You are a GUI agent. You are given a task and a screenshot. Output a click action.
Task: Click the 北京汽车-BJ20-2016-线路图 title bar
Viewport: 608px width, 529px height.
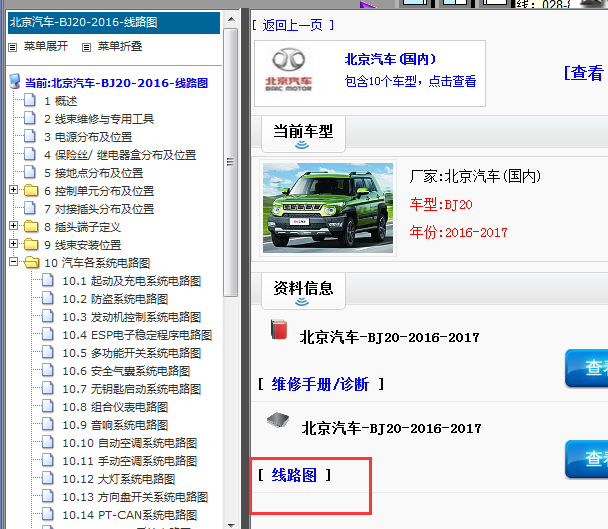(114, 22)
